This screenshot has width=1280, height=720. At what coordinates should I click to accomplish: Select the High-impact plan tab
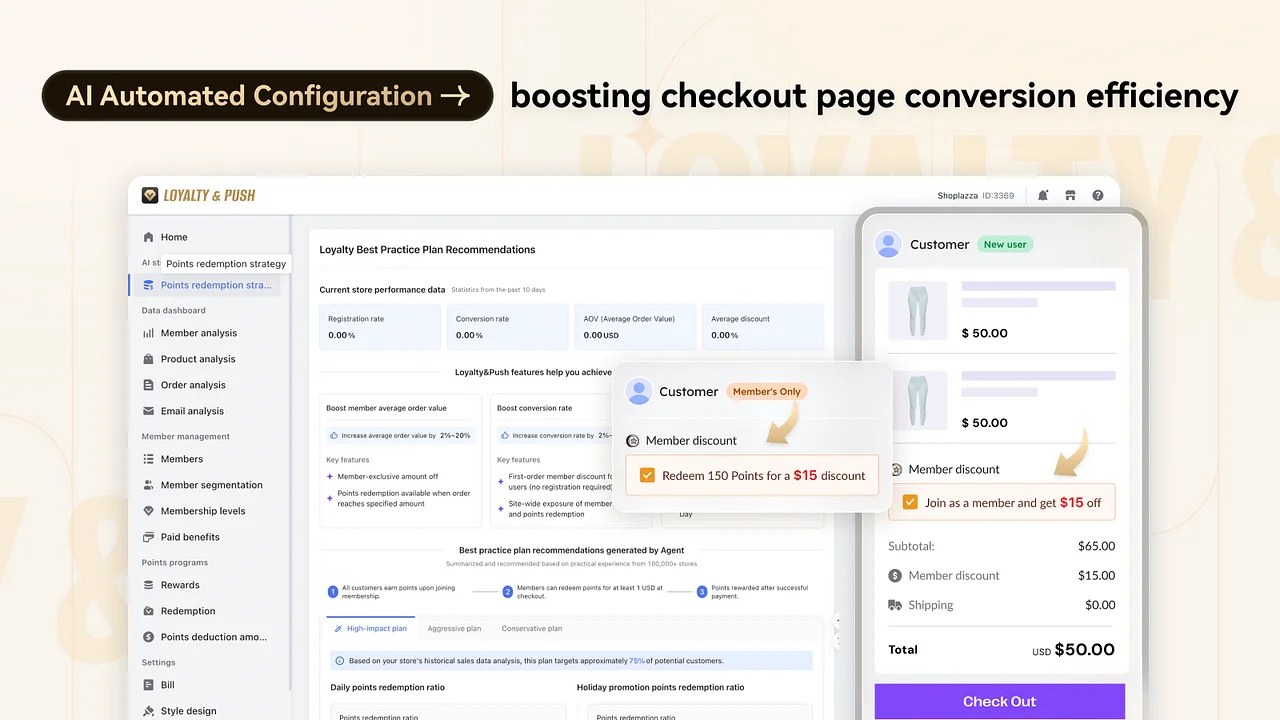coord(370,629)
